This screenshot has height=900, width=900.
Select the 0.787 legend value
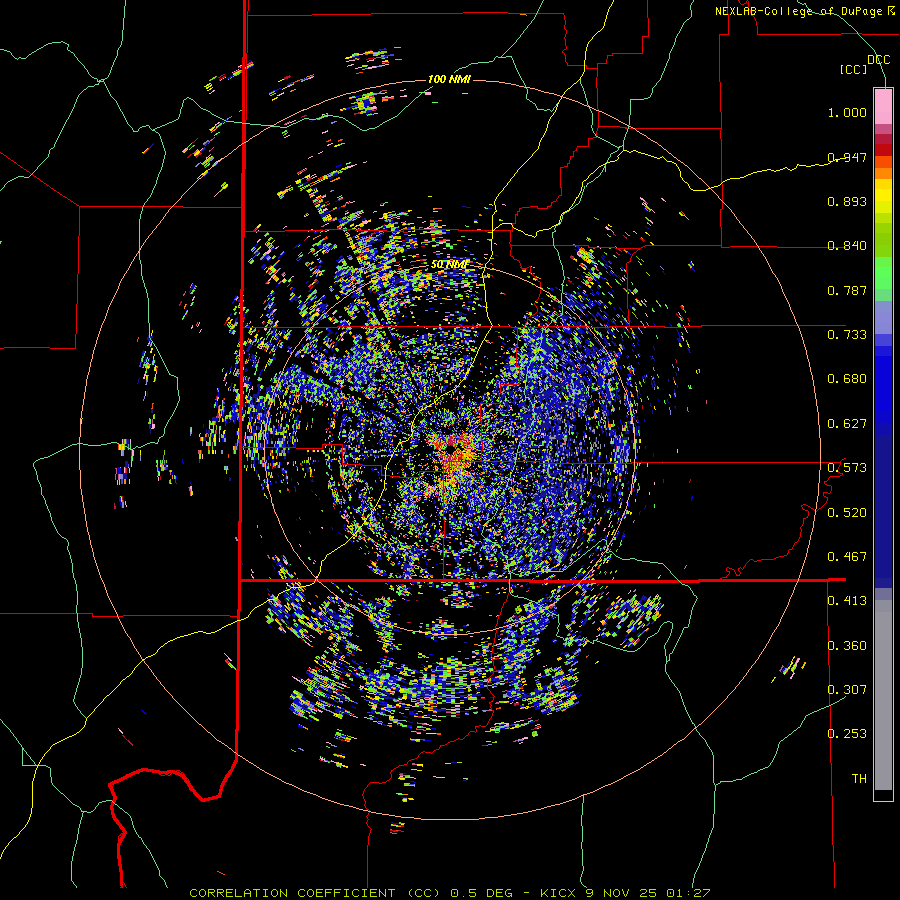point(847,290)
